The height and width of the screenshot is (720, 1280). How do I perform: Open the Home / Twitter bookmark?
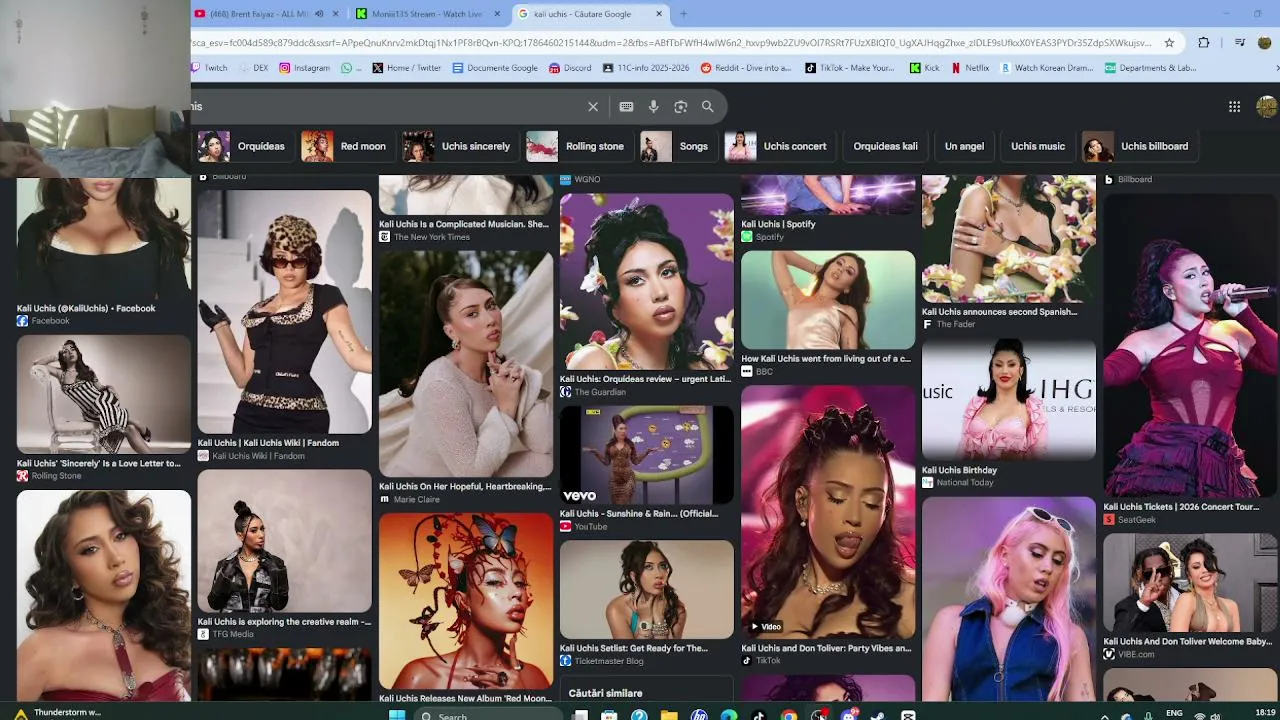pos(407,68)
